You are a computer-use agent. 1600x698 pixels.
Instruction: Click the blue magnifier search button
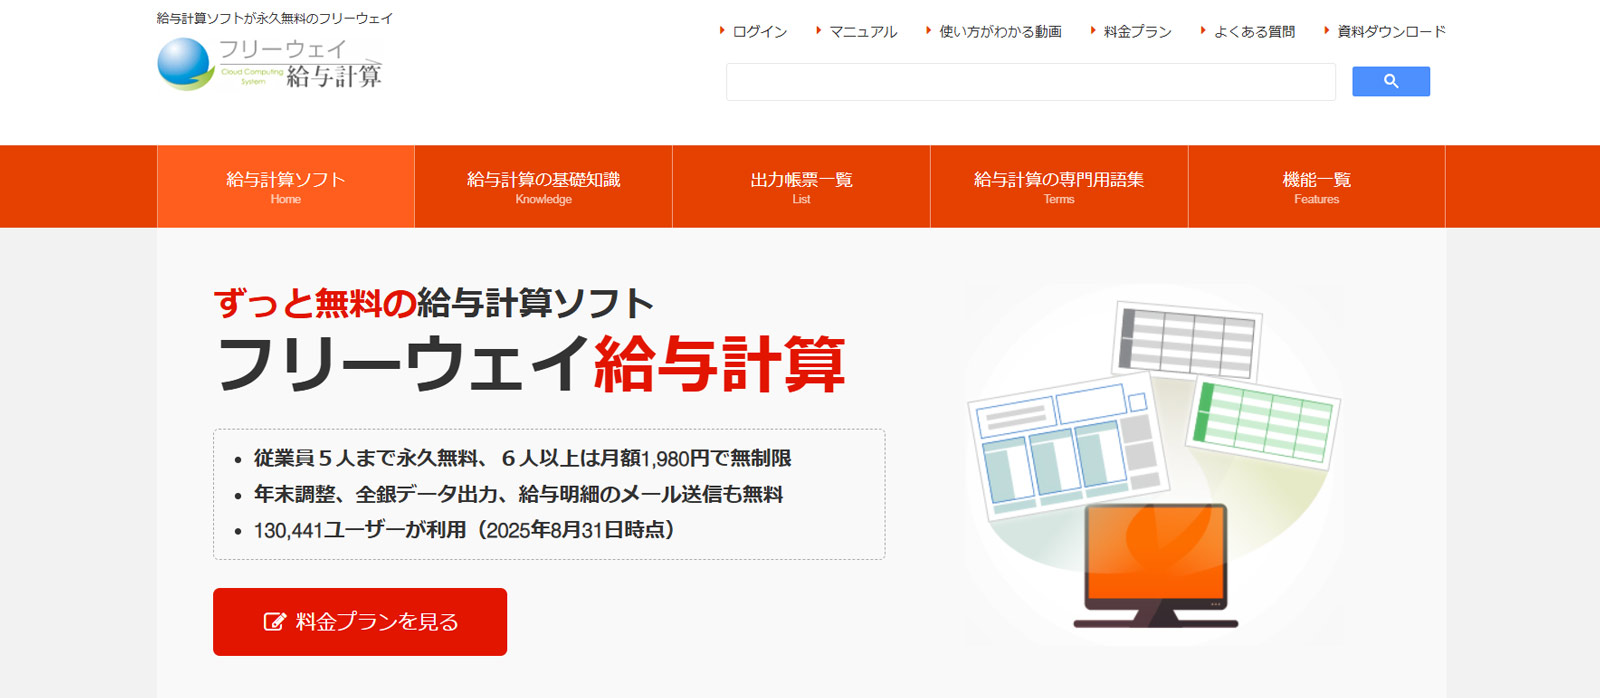tap(1390, 82)
